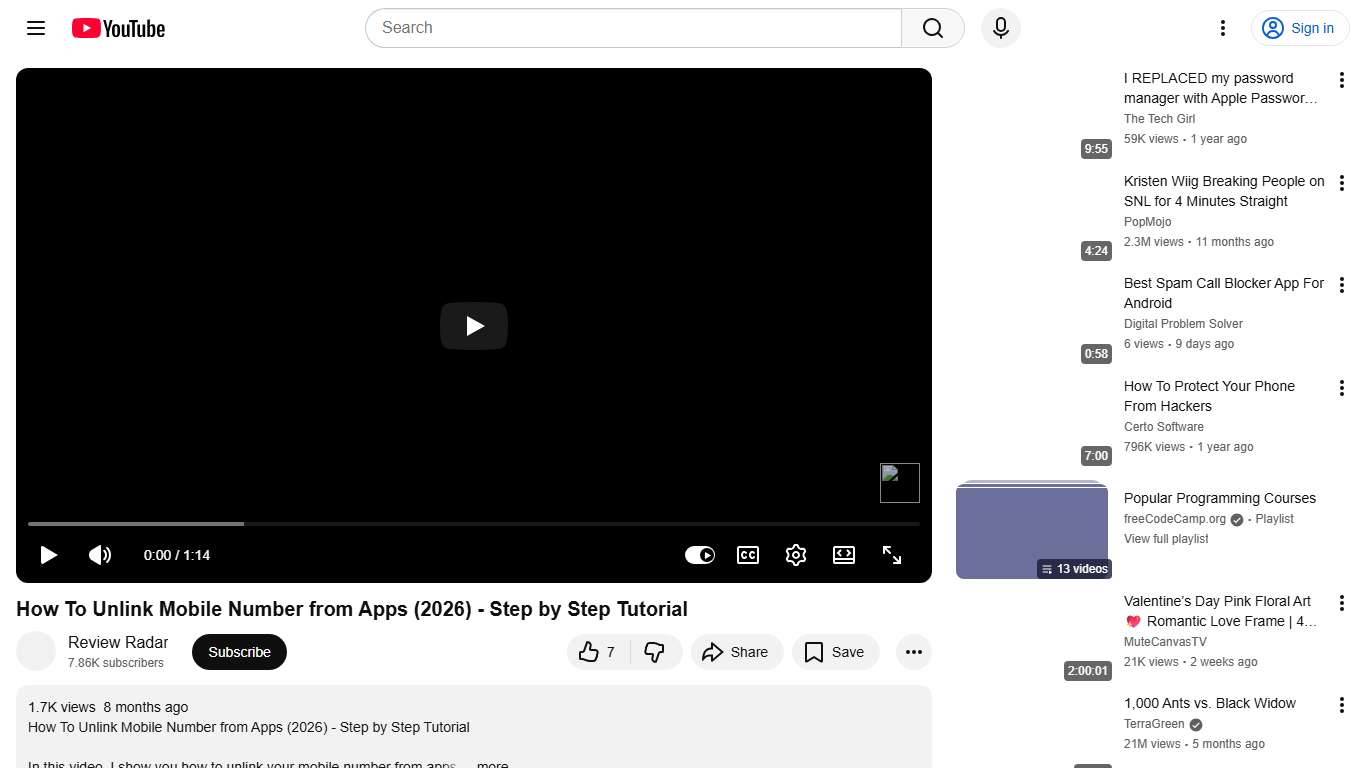This screenshot has width=1366, height=768.
Task: Open the Popular Programming Courses playlist thumbnail
Action: click(x=1032, y=528)
